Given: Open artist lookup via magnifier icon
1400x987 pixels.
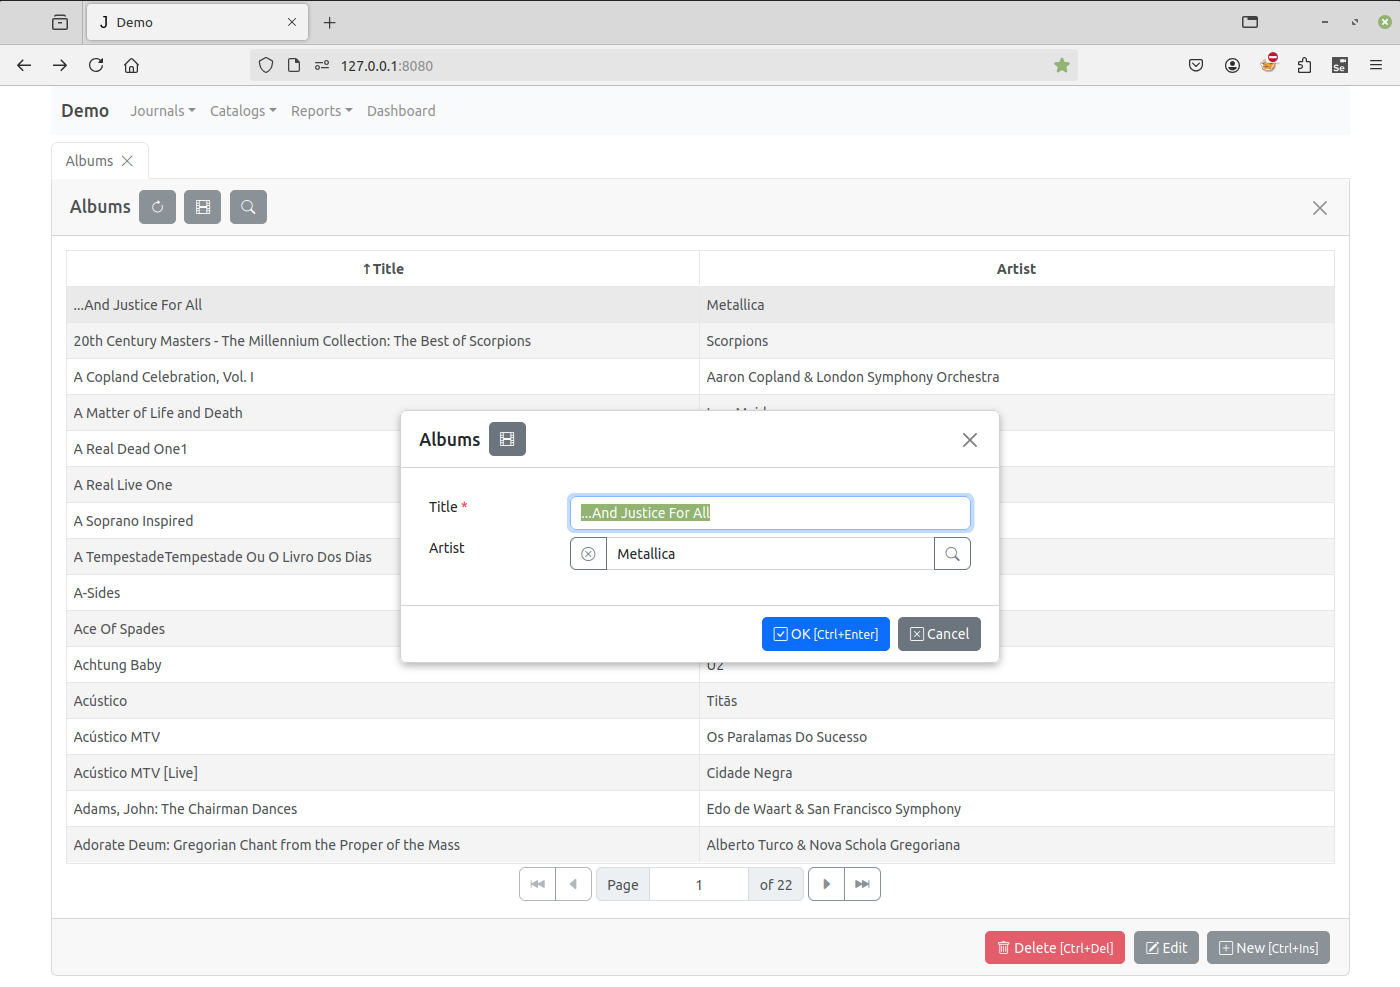Looking at the screenshot, I should click(x=952, y=554).
